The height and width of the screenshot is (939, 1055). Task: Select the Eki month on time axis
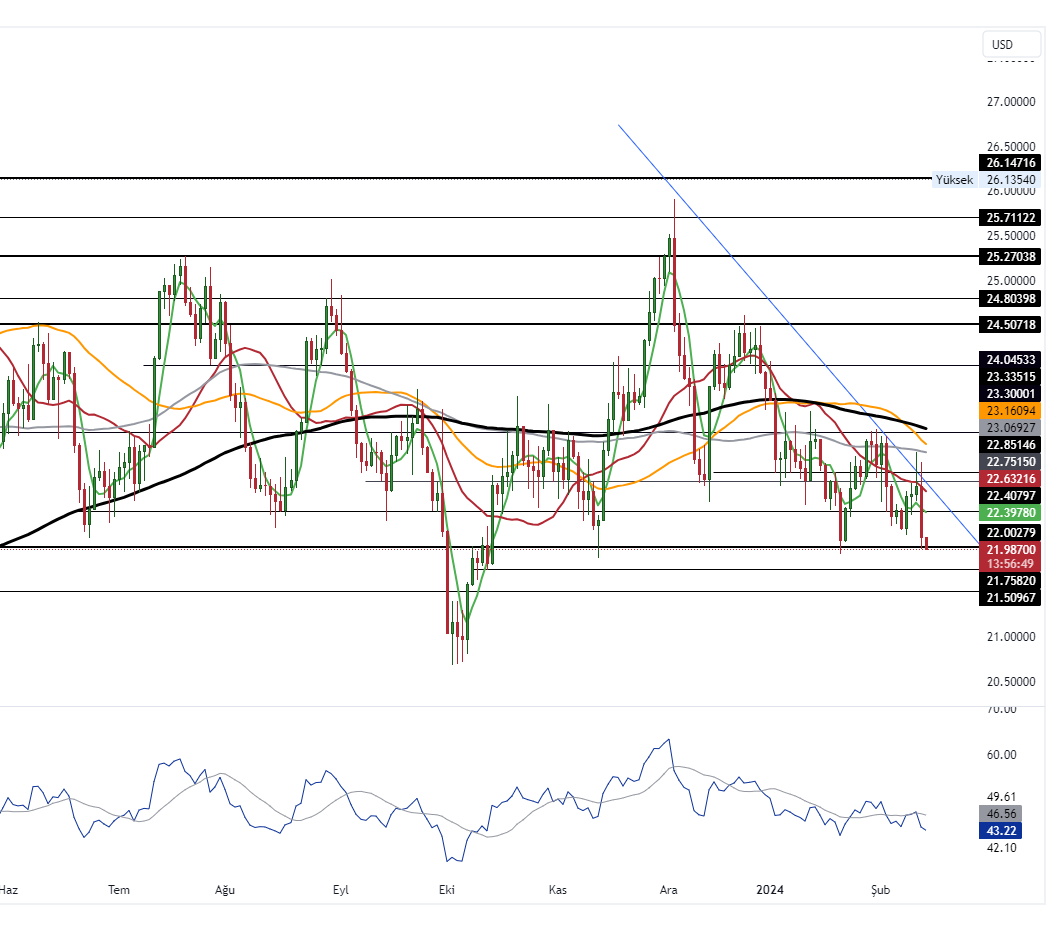pyautogui.click(x=446, y=889)
